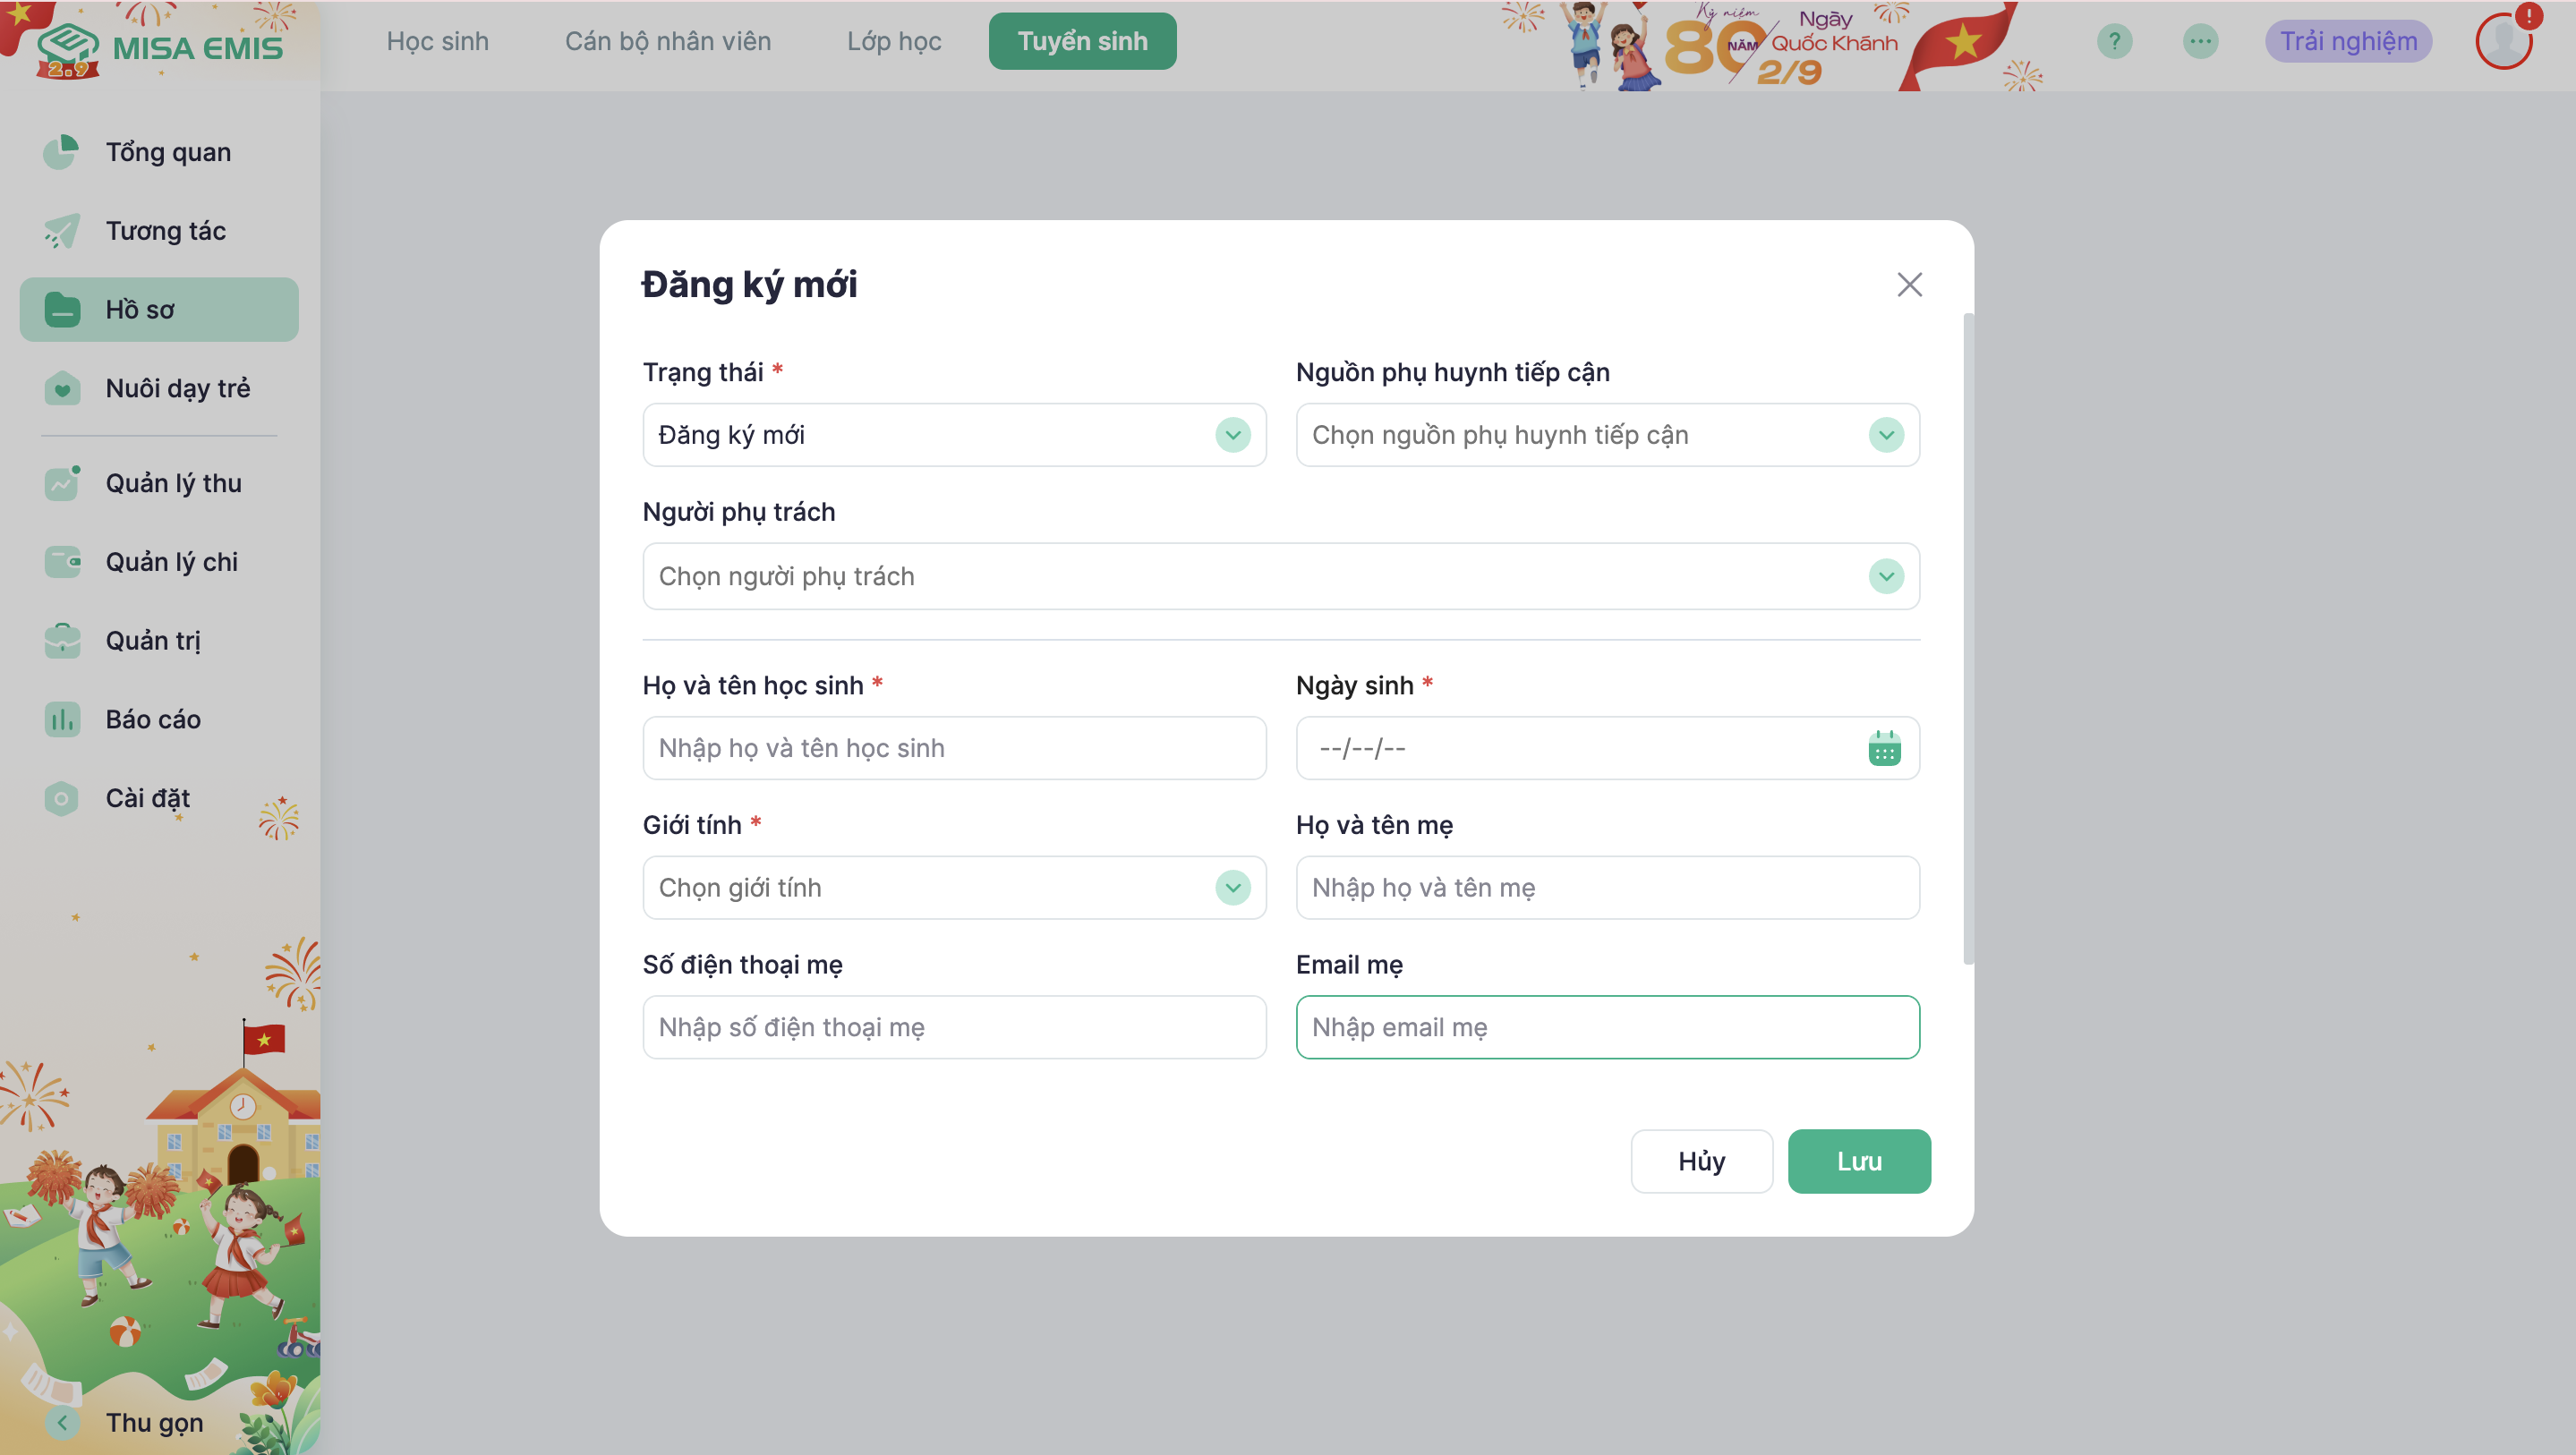Click the Hủy cancel button
The image size is (2576, 1455).
1702,1161
